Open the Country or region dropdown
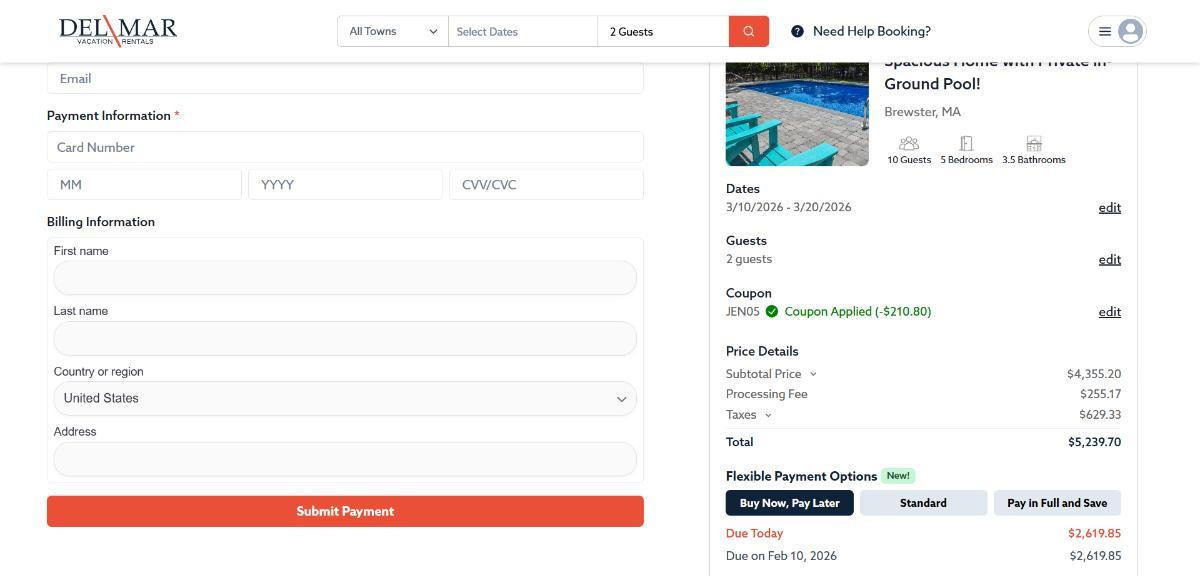The width and height of the screenshot is (1200, 576). pos(345,398)
